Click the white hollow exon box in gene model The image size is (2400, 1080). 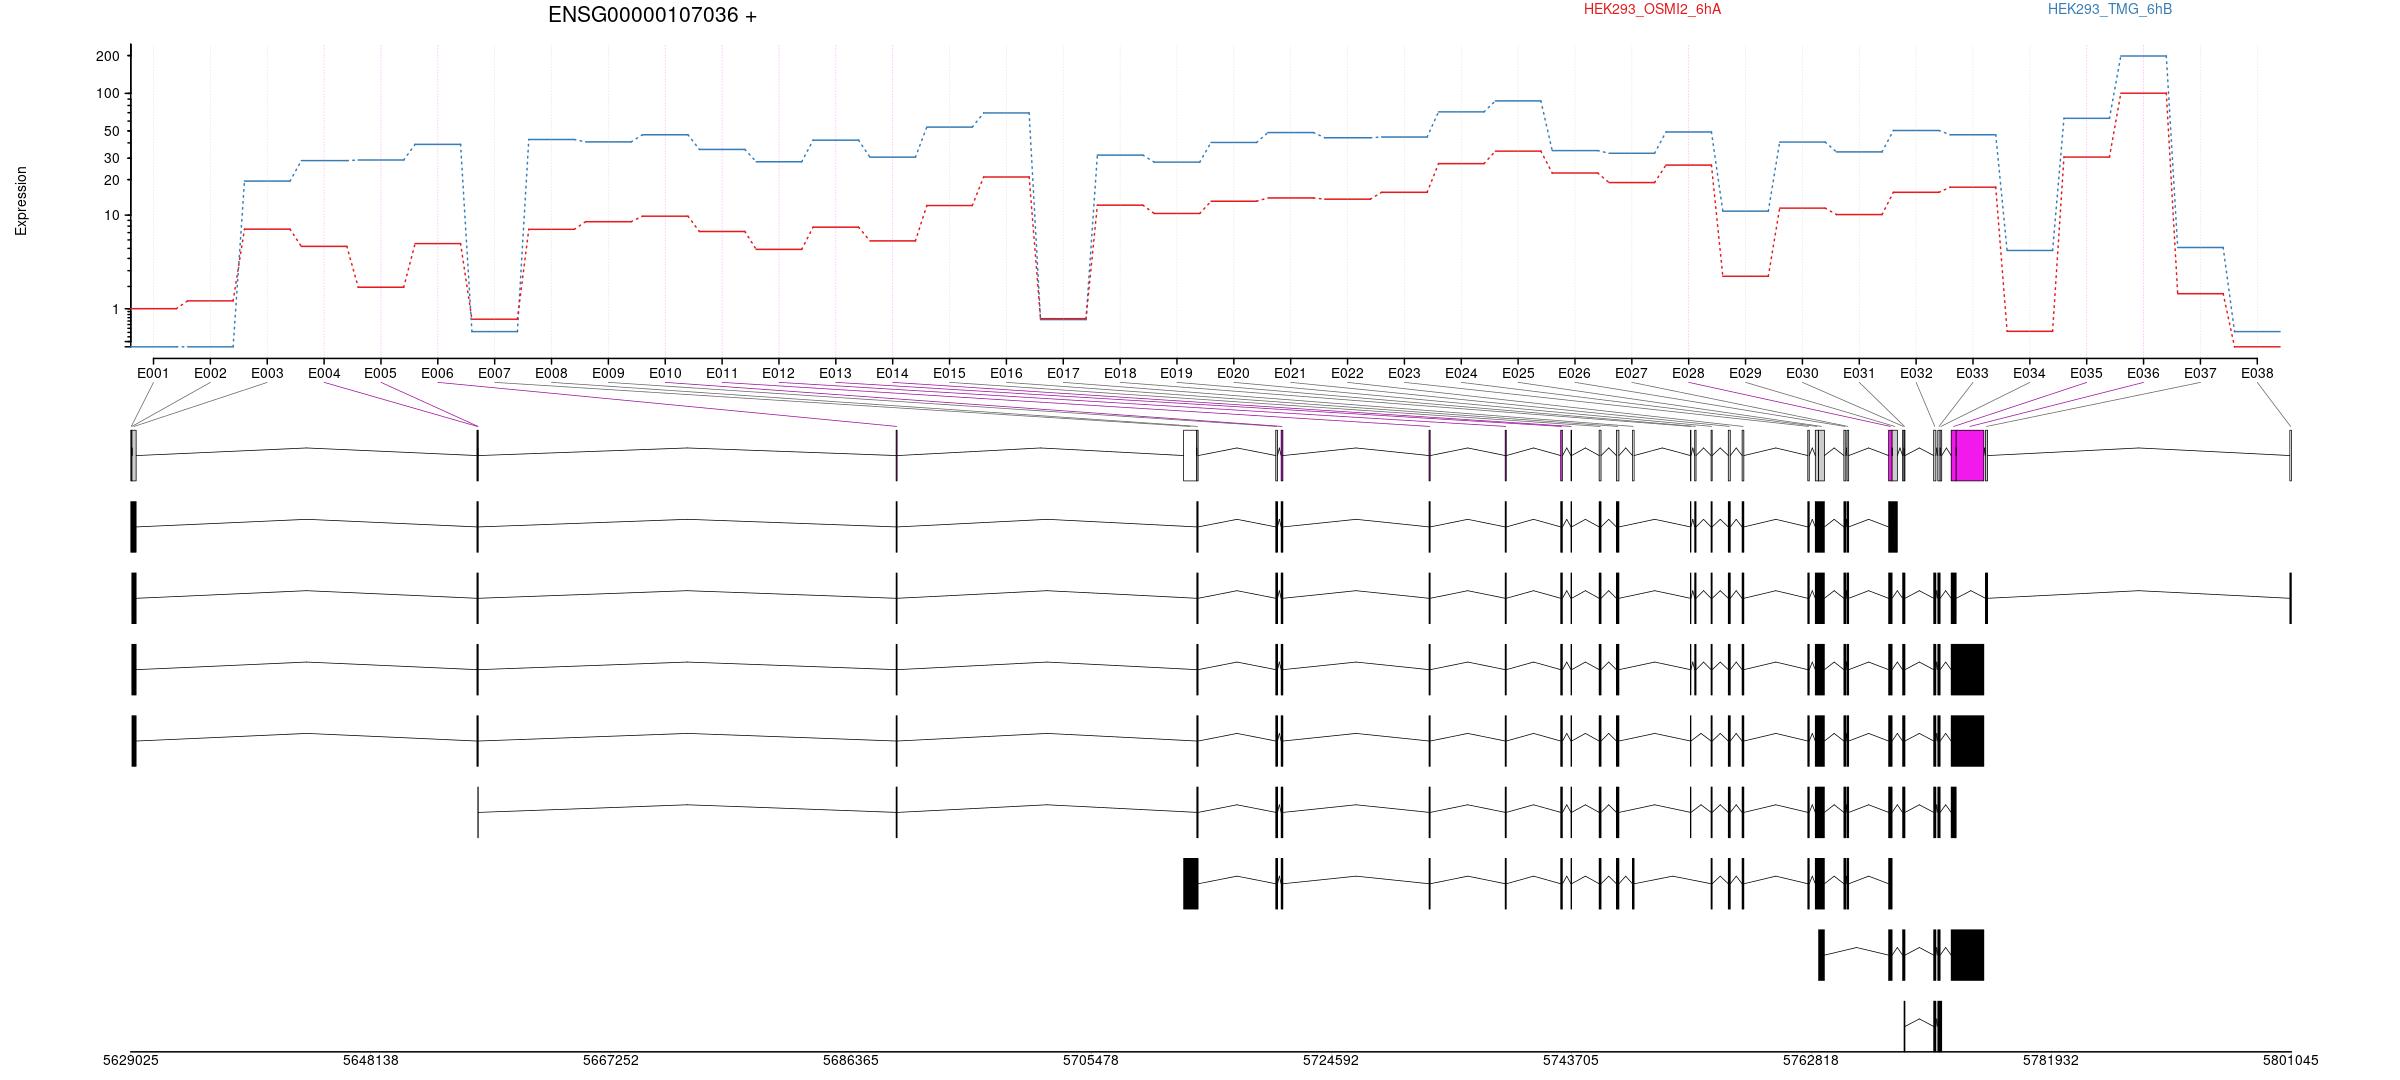click(1190, 455)
